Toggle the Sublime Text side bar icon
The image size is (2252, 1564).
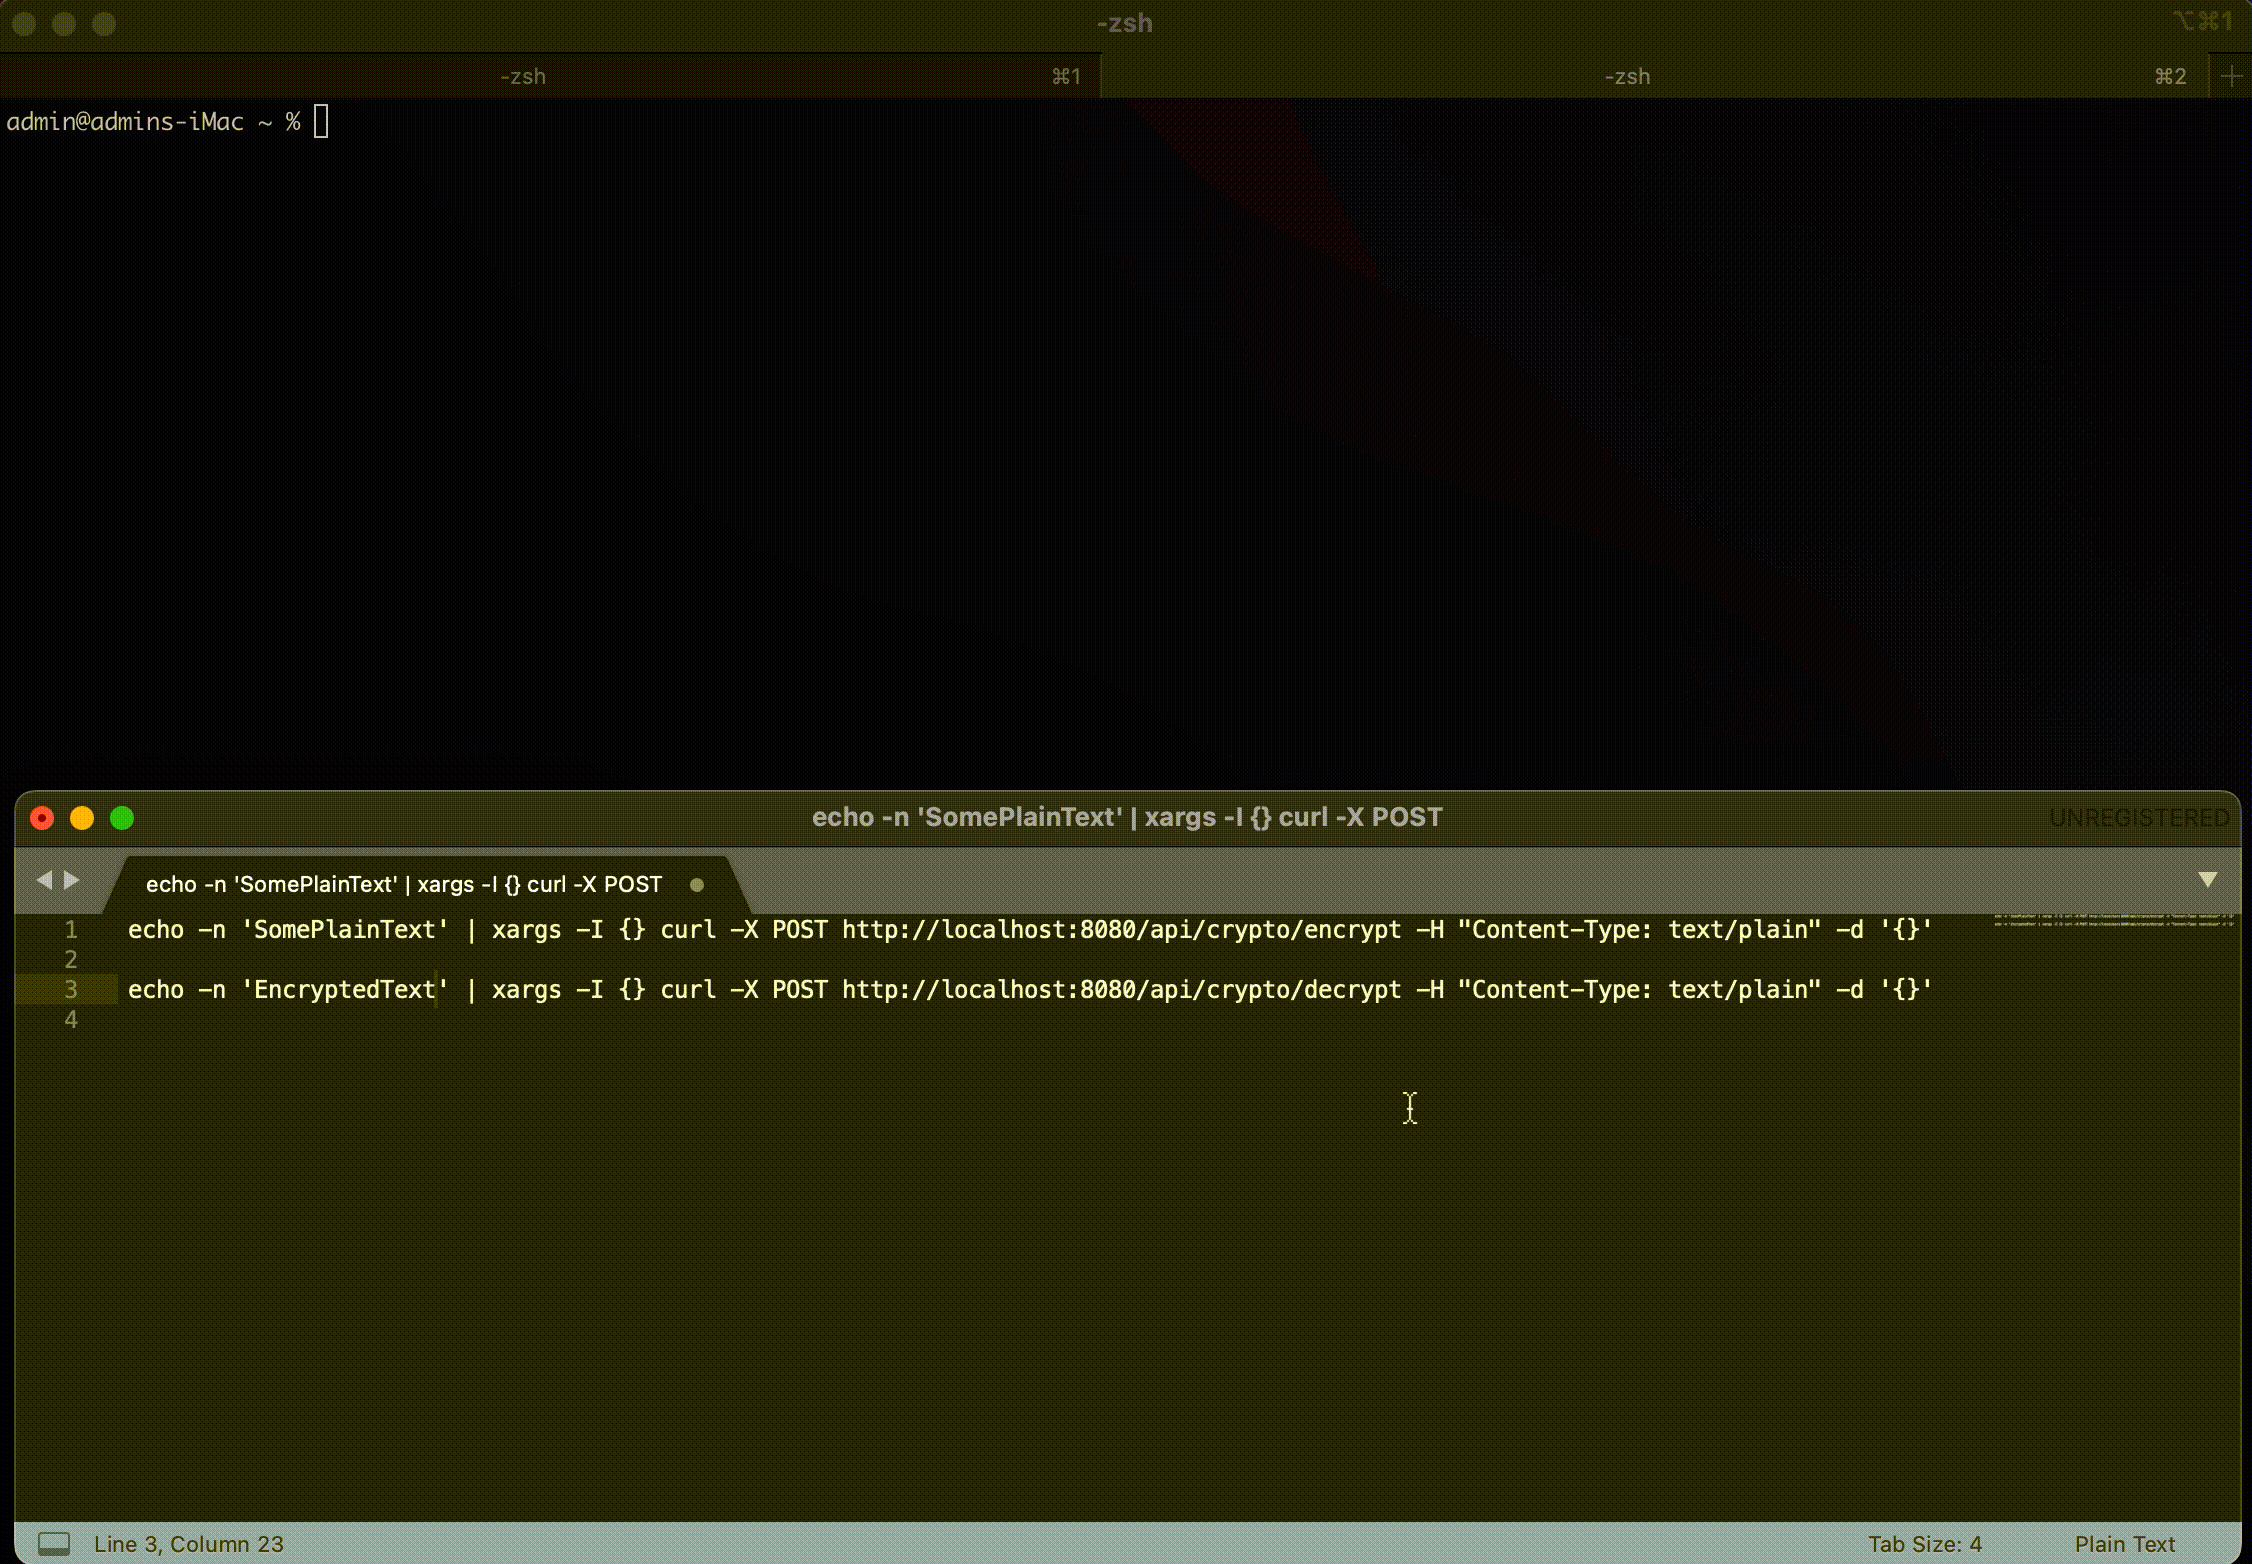coord(53,1543)
